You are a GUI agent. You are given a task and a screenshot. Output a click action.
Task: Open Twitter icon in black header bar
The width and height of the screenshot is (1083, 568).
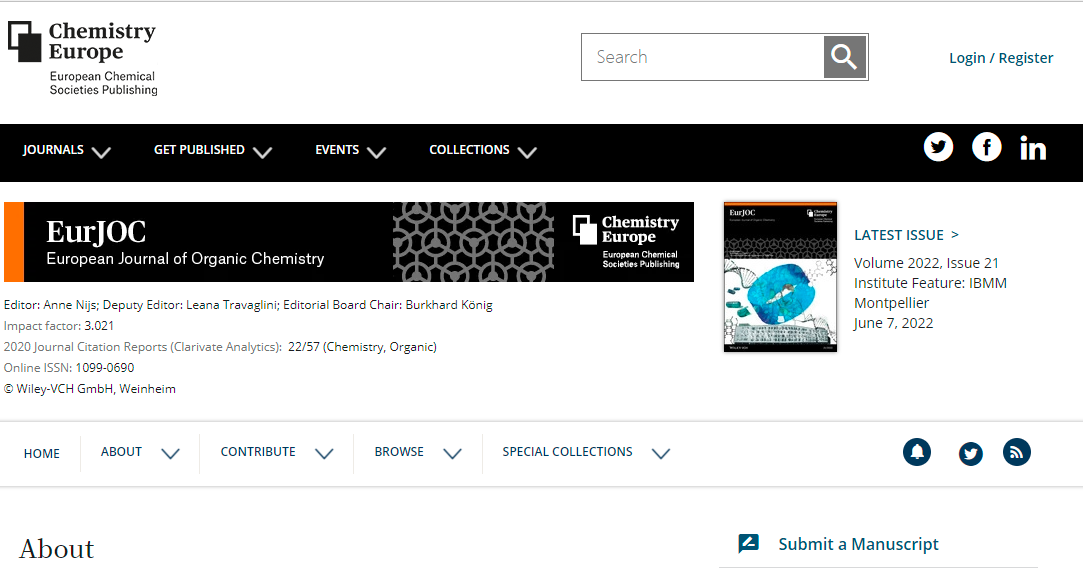938,148
